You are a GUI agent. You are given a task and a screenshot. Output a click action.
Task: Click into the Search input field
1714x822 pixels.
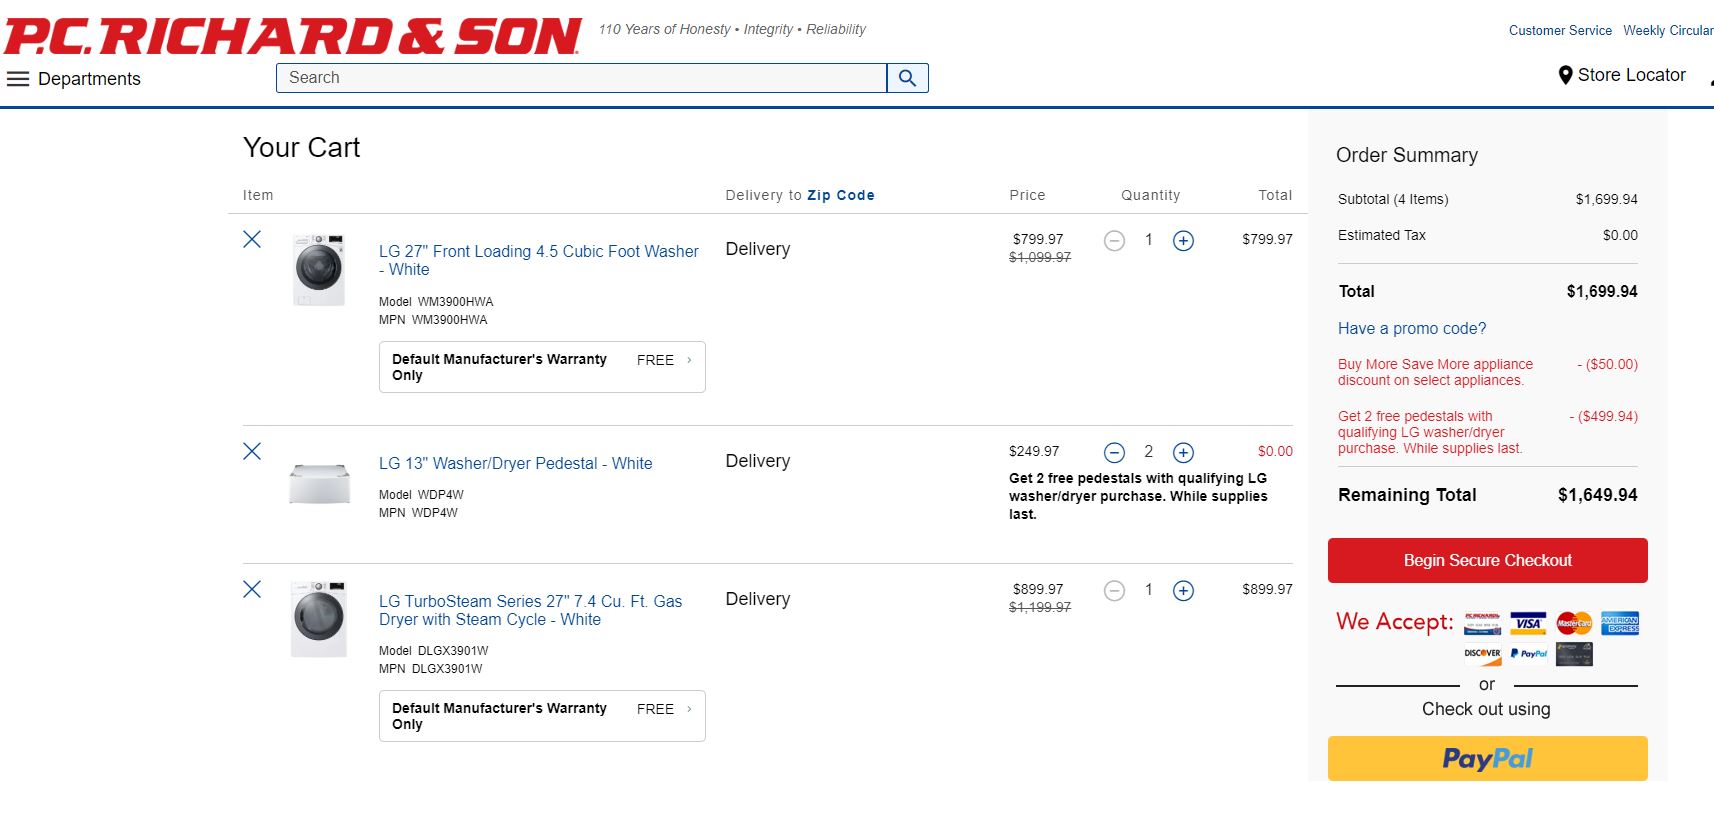(580, 78)
